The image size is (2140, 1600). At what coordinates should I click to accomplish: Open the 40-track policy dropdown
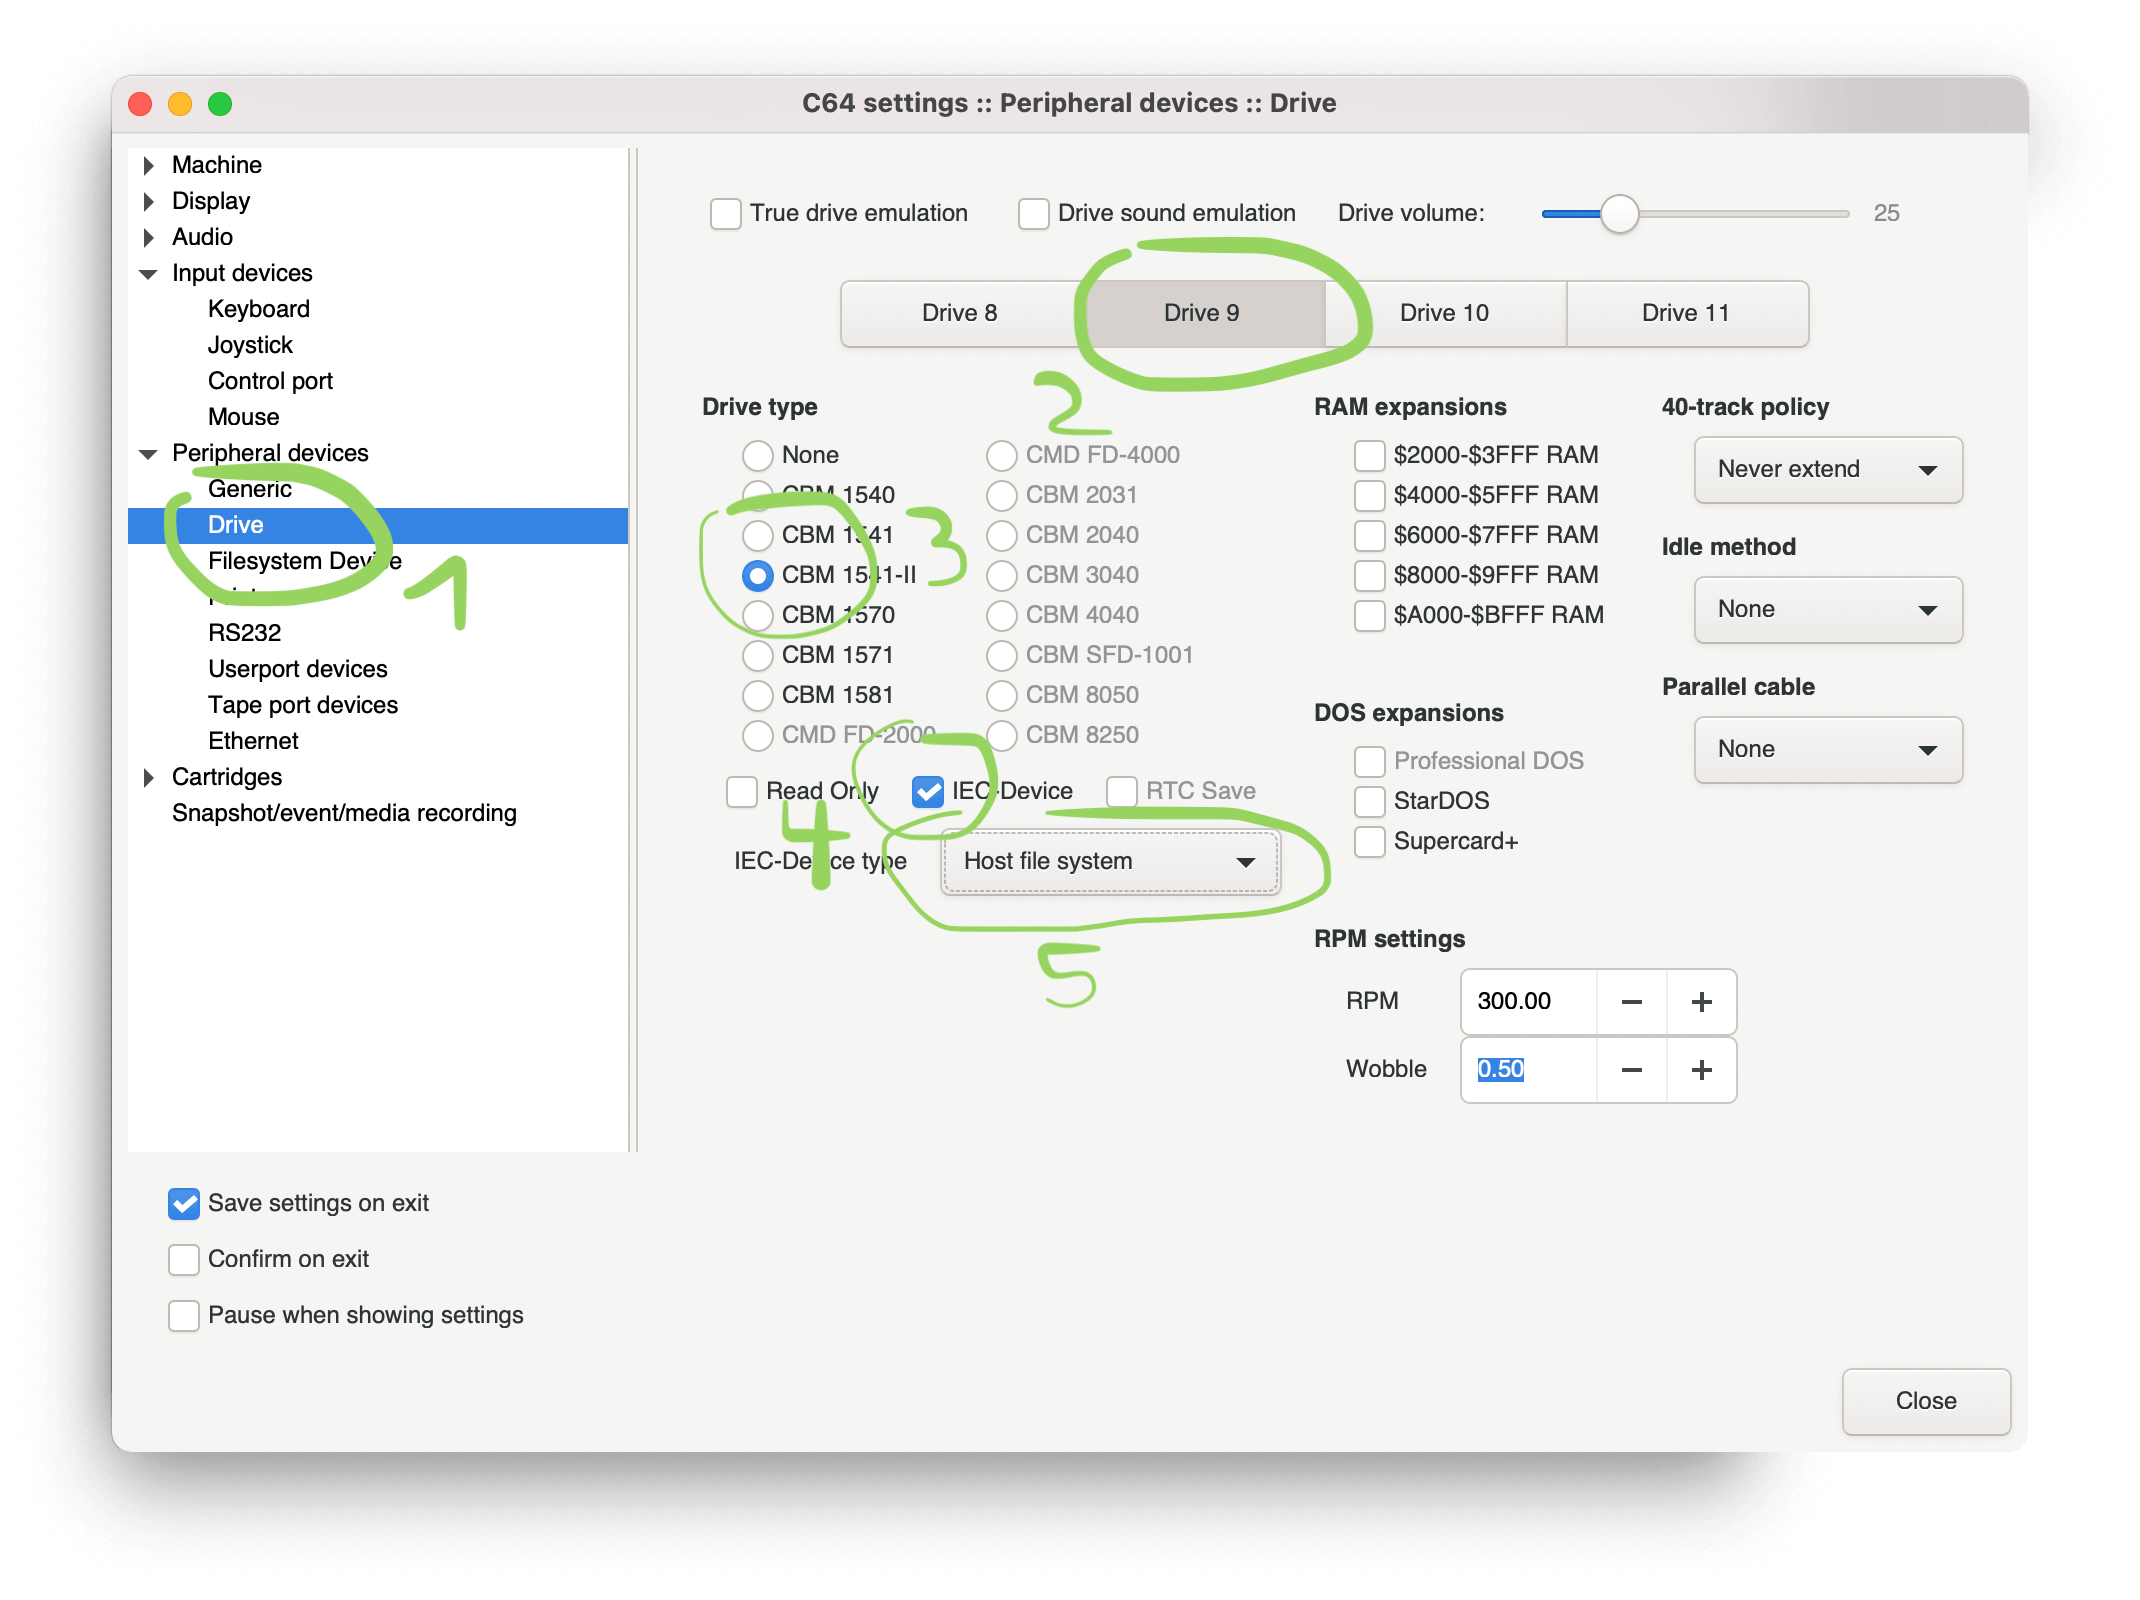(x=1827, y=469)
